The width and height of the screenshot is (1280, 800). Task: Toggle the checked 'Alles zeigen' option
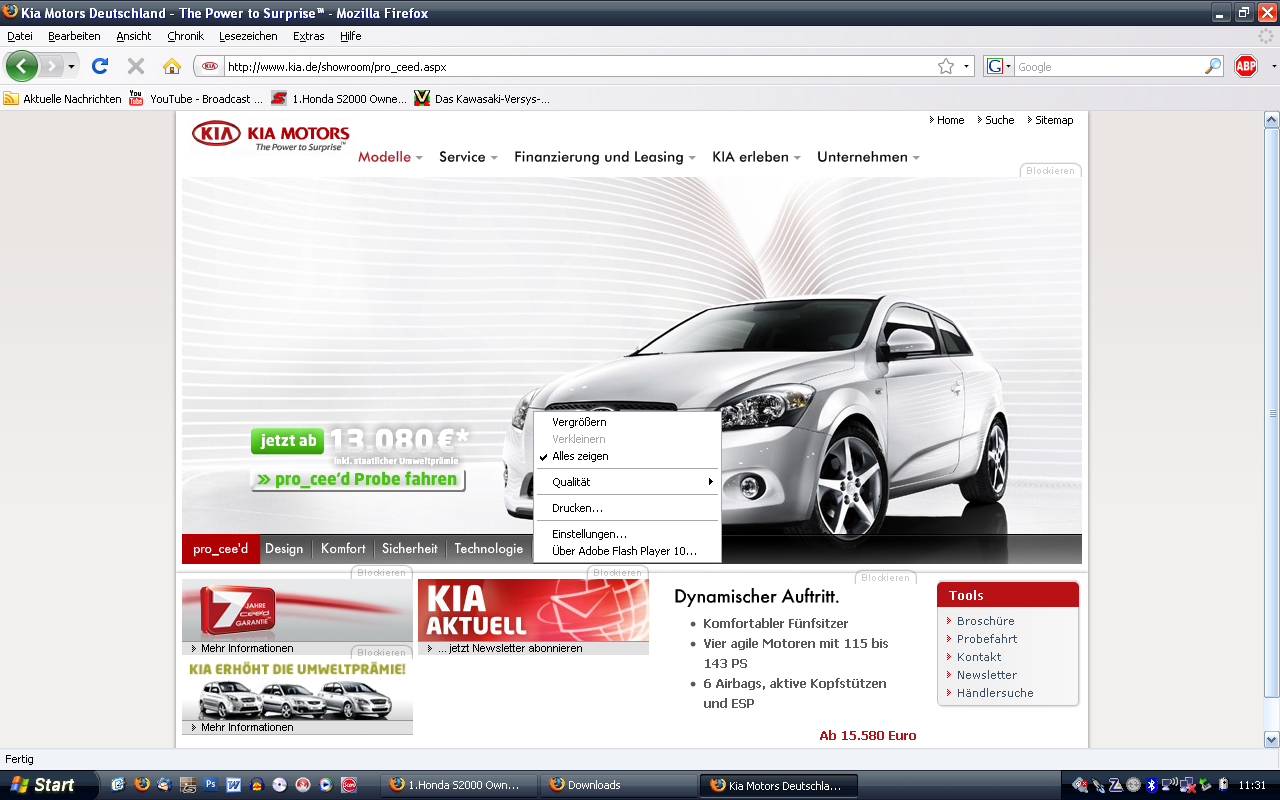point(580,456)
